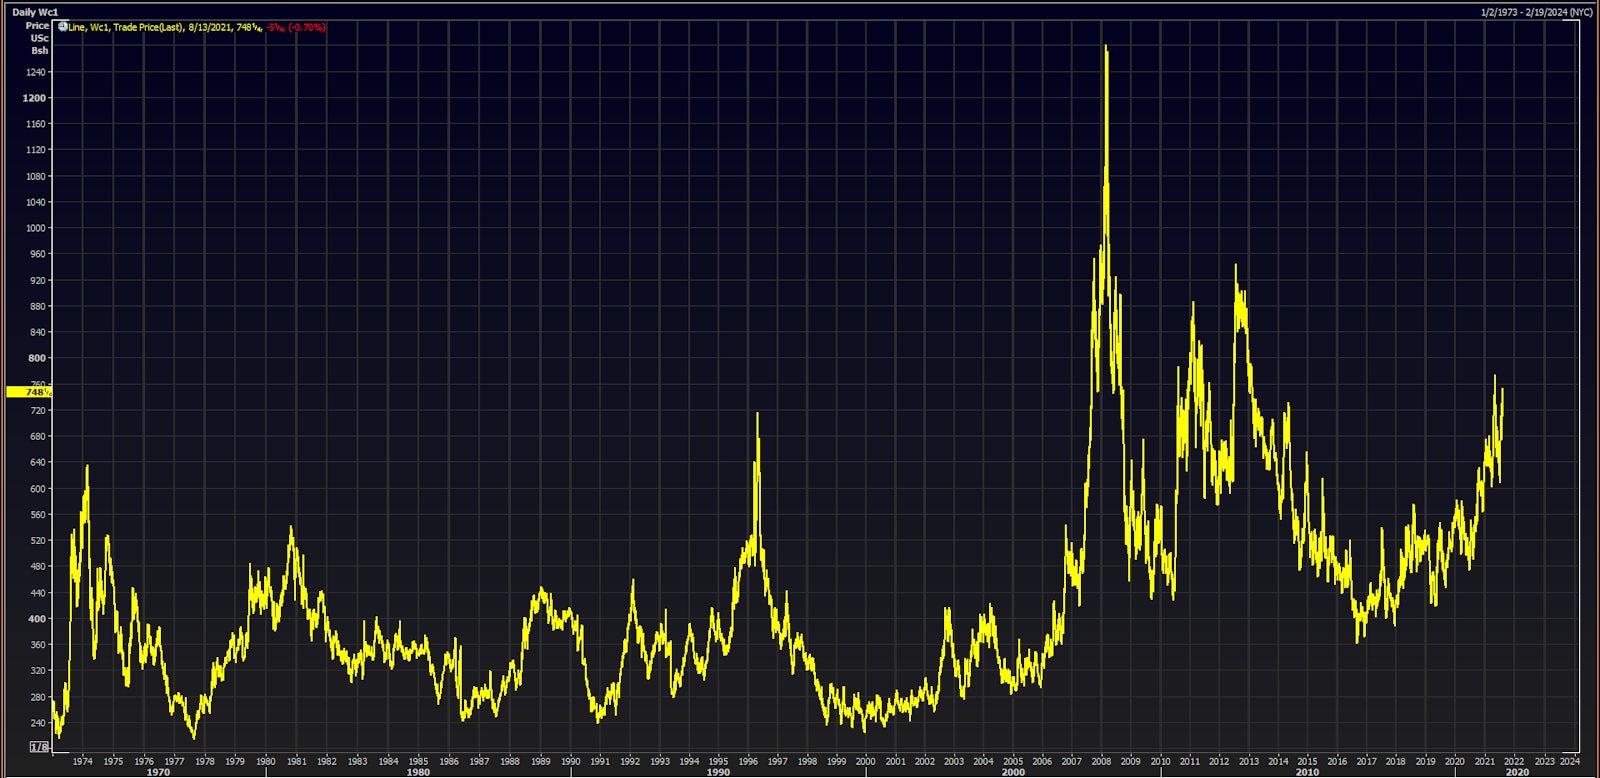Click the 'Bsh' unit label
Screen dimensions: 1600x778
pyautogui.click(x=39, y=50)
